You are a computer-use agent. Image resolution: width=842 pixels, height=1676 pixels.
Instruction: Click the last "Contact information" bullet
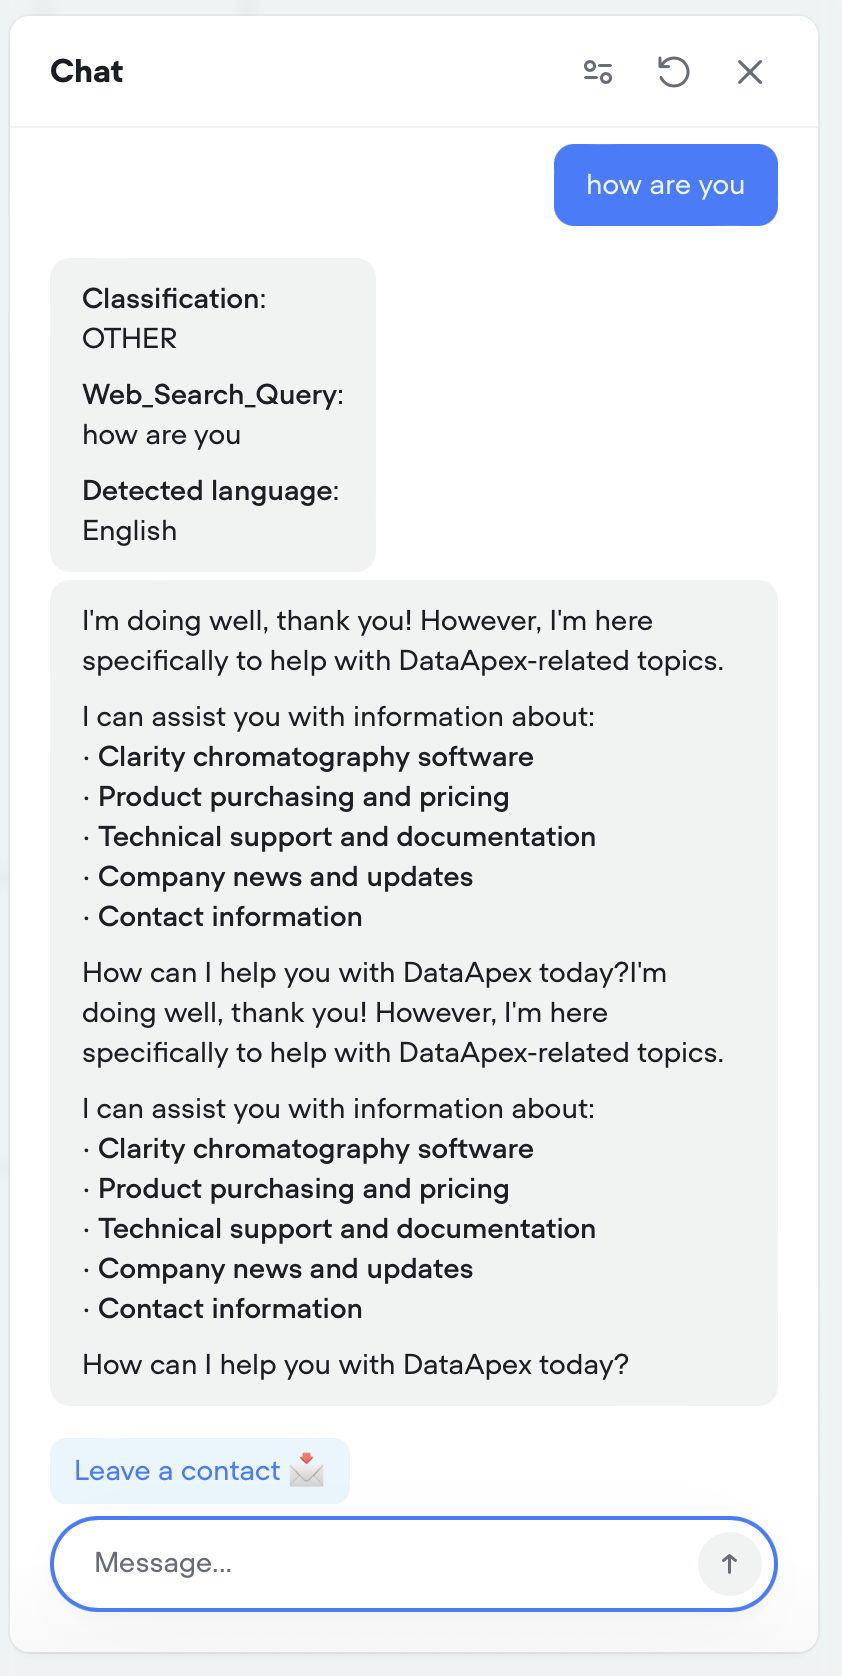[230, 1309]
